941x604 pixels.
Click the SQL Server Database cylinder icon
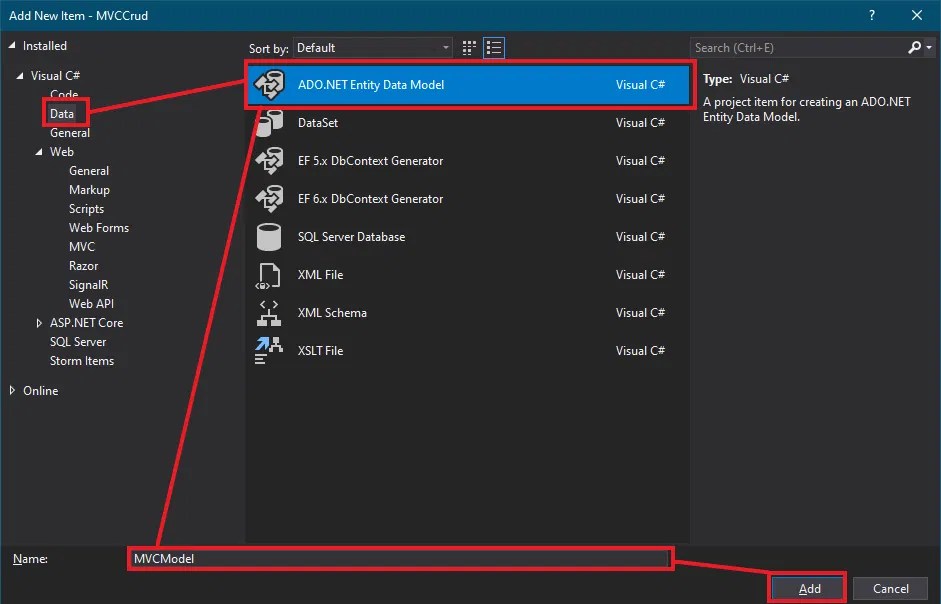coord(269,237)
